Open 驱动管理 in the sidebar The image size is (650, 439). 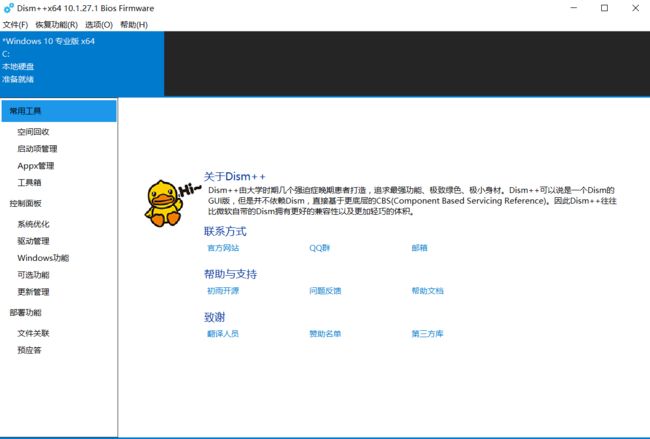click(x=33, y=241)
